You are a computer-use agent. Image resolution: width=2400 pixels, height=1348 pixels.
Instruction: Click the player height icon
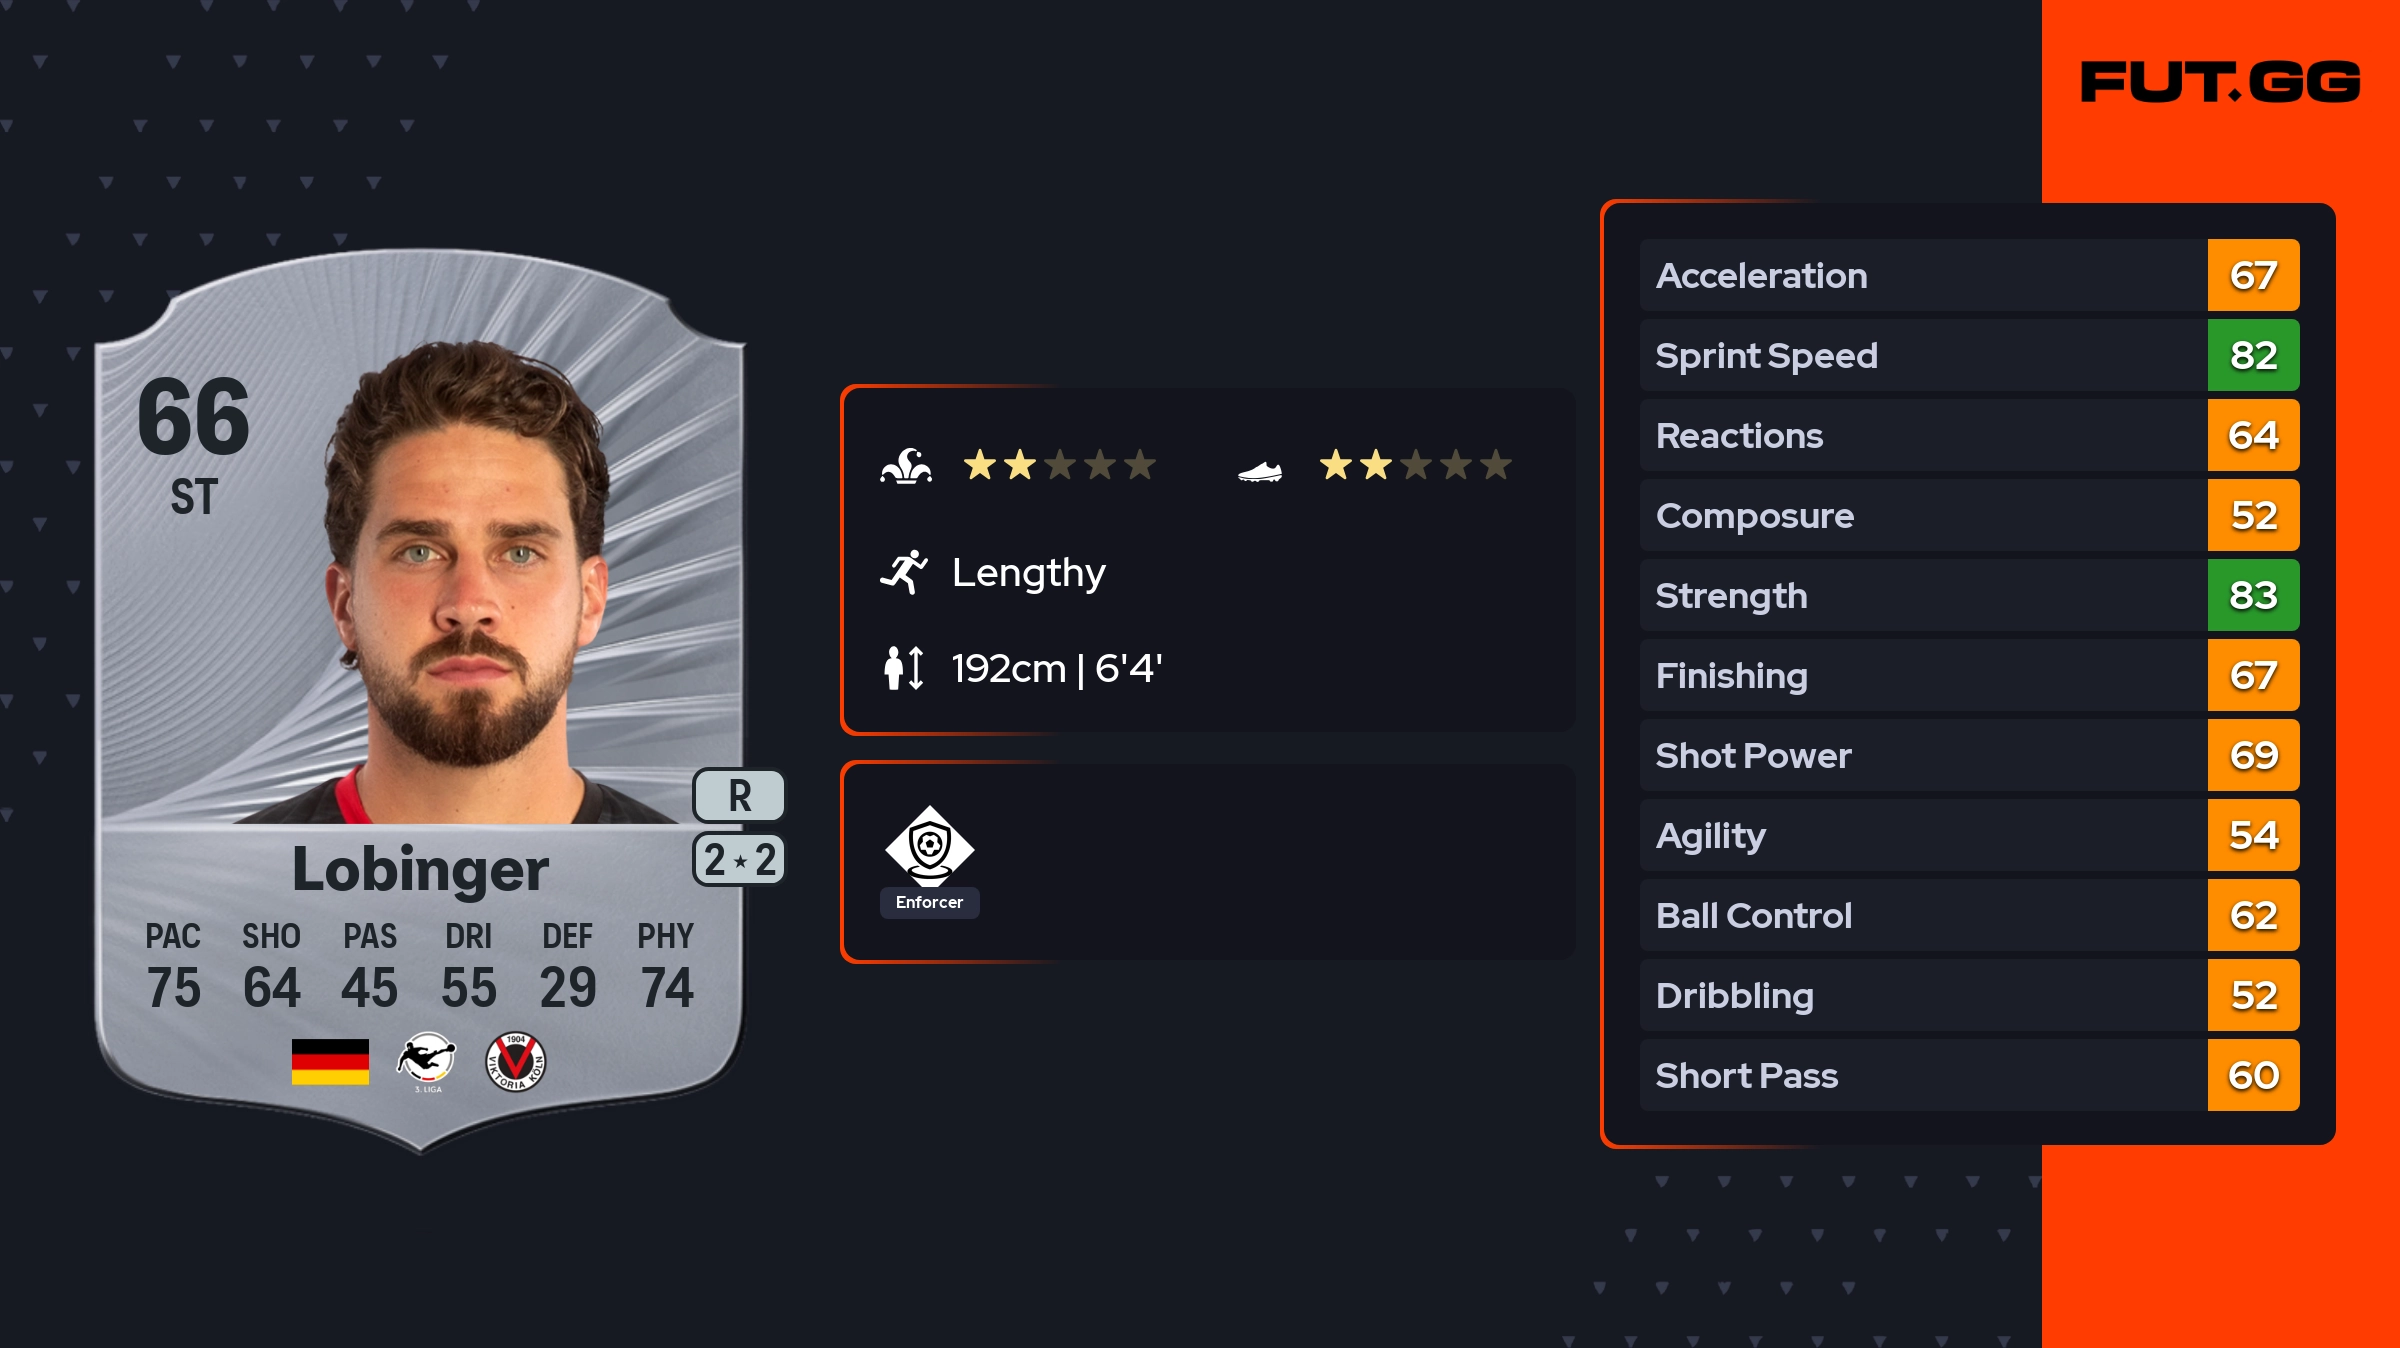click(x=904, y=668)
